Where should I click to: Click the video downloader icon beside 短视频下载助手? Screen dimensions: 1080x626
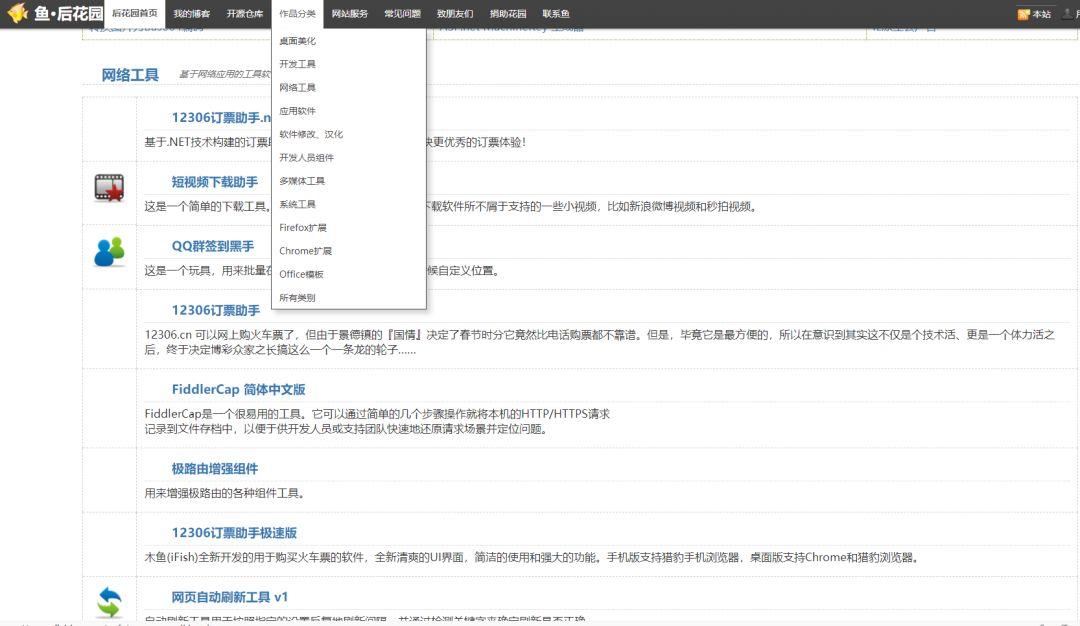click(x=109, y=187)
